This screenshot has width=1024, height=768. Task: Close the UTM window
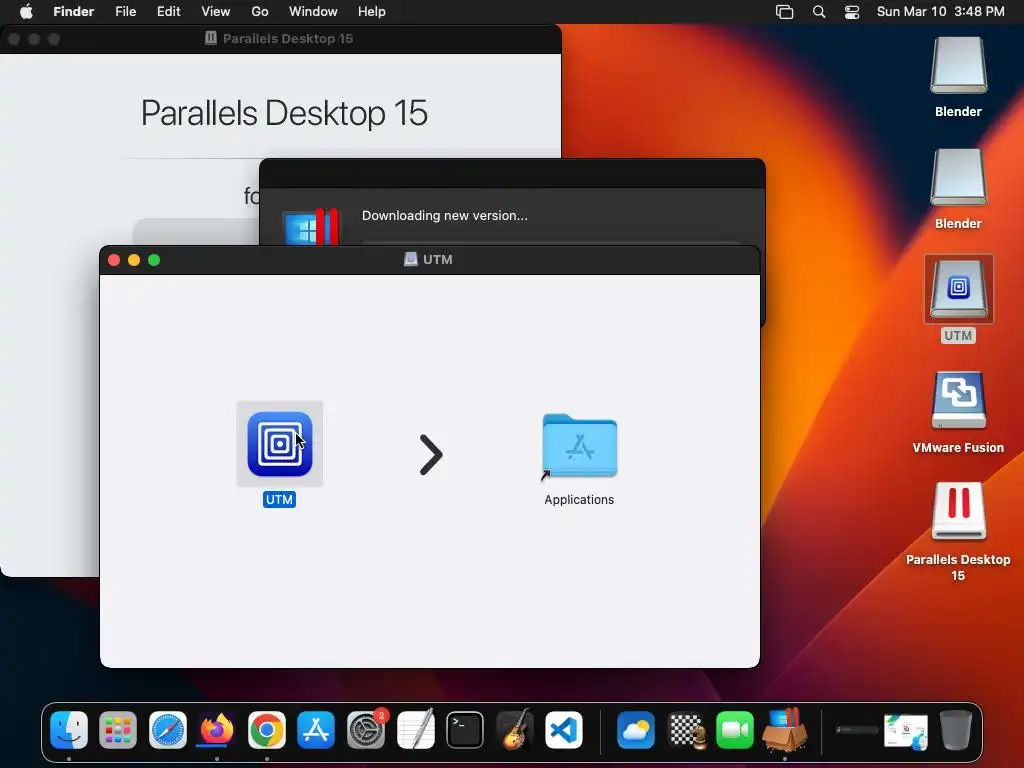(x=114, y=260)
